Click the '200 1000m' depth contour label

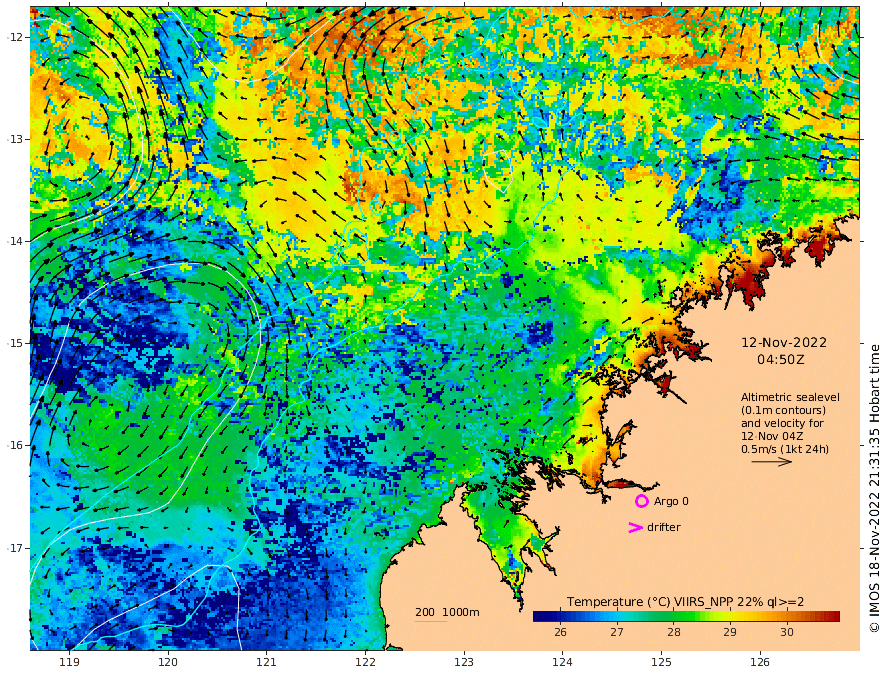[447, 612]
